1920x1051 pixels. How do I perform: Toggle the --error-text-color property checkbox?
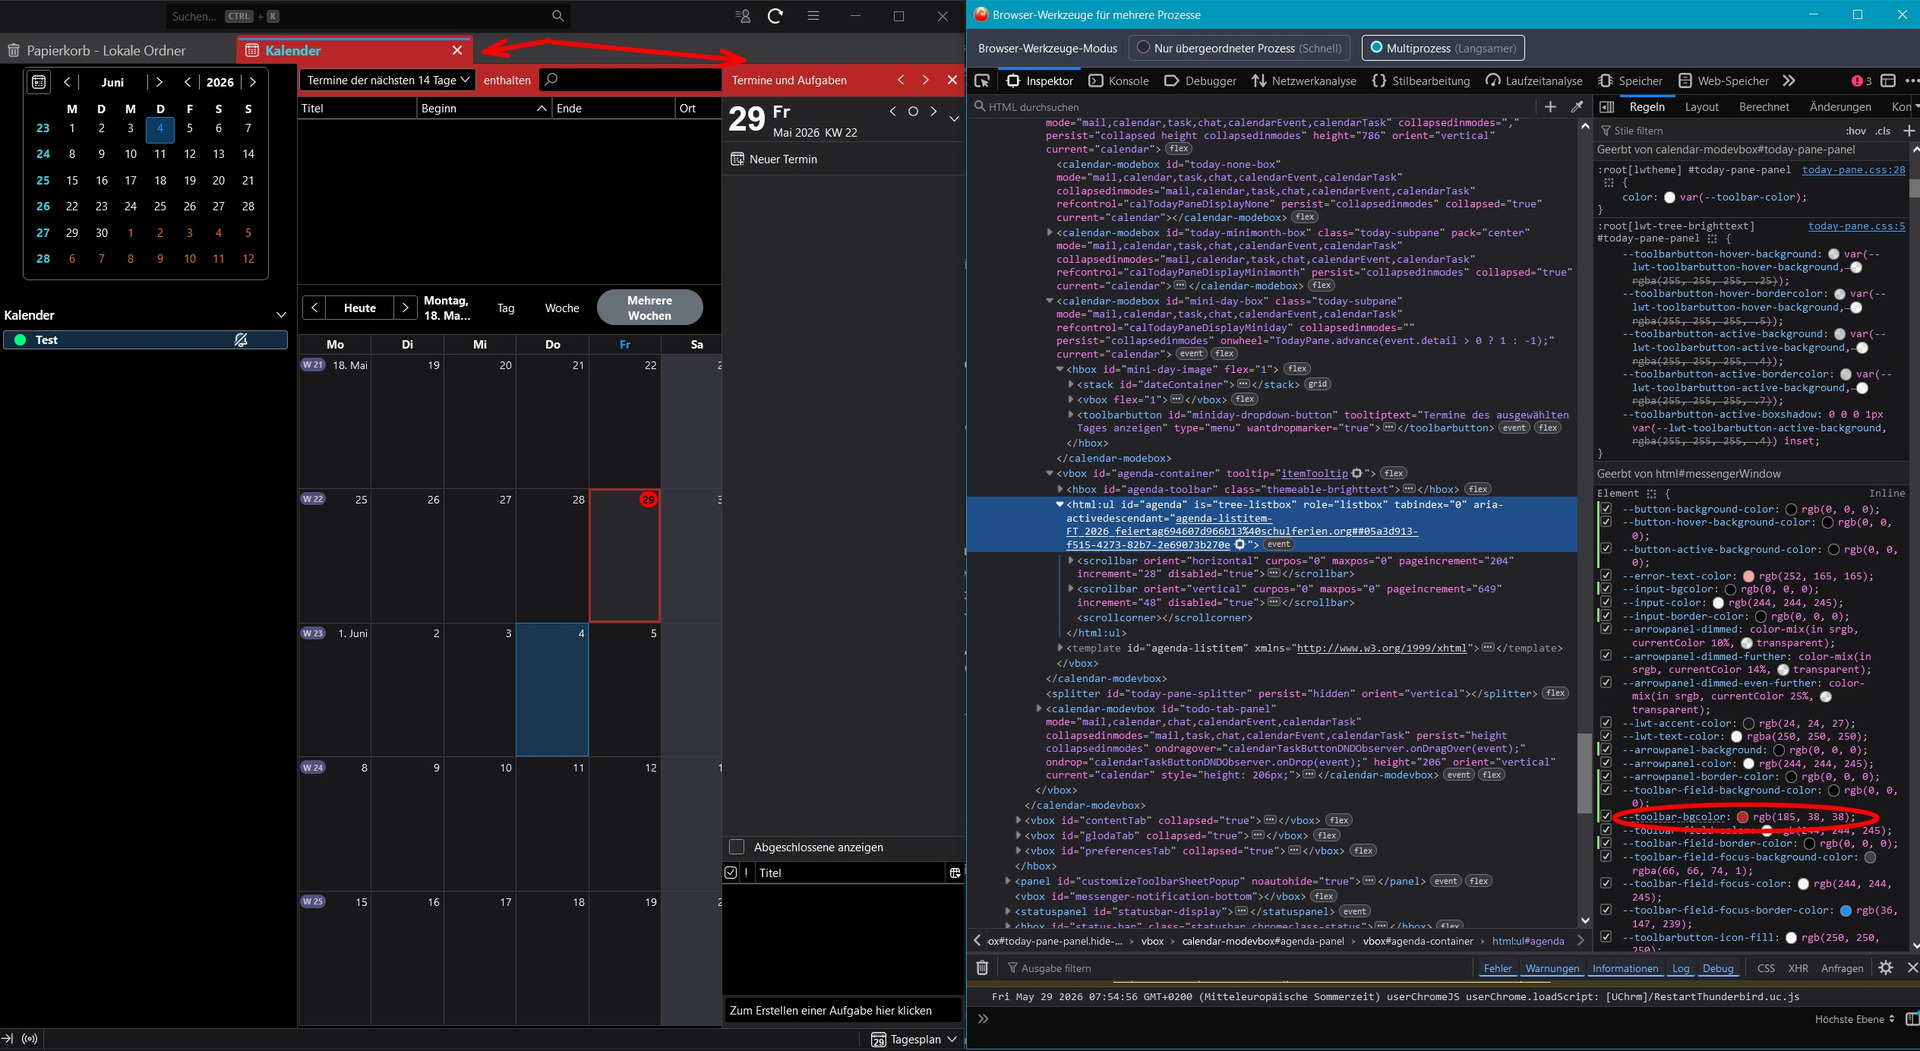point(1606,576)
